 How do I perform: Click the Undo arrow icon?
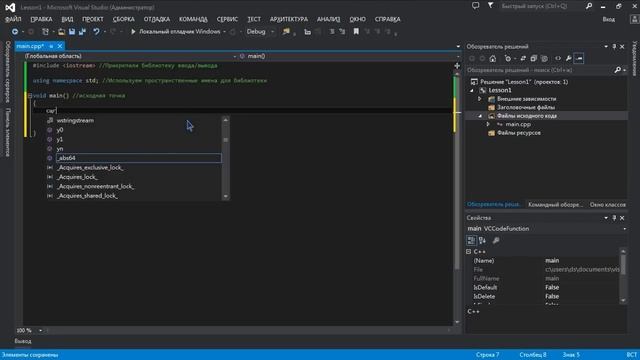click(x=96, y=31)
